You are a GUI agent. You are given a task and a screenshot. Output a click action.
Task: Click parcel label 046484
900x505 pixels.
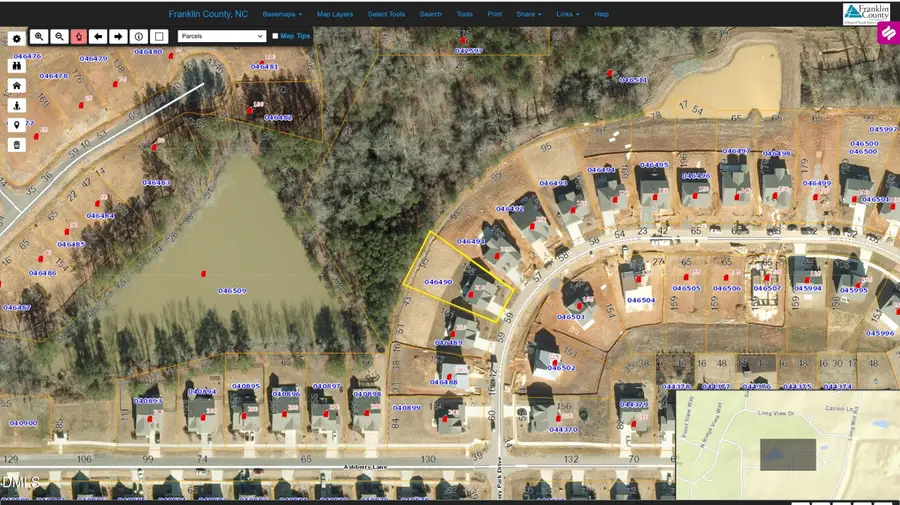tap(100, 216)
